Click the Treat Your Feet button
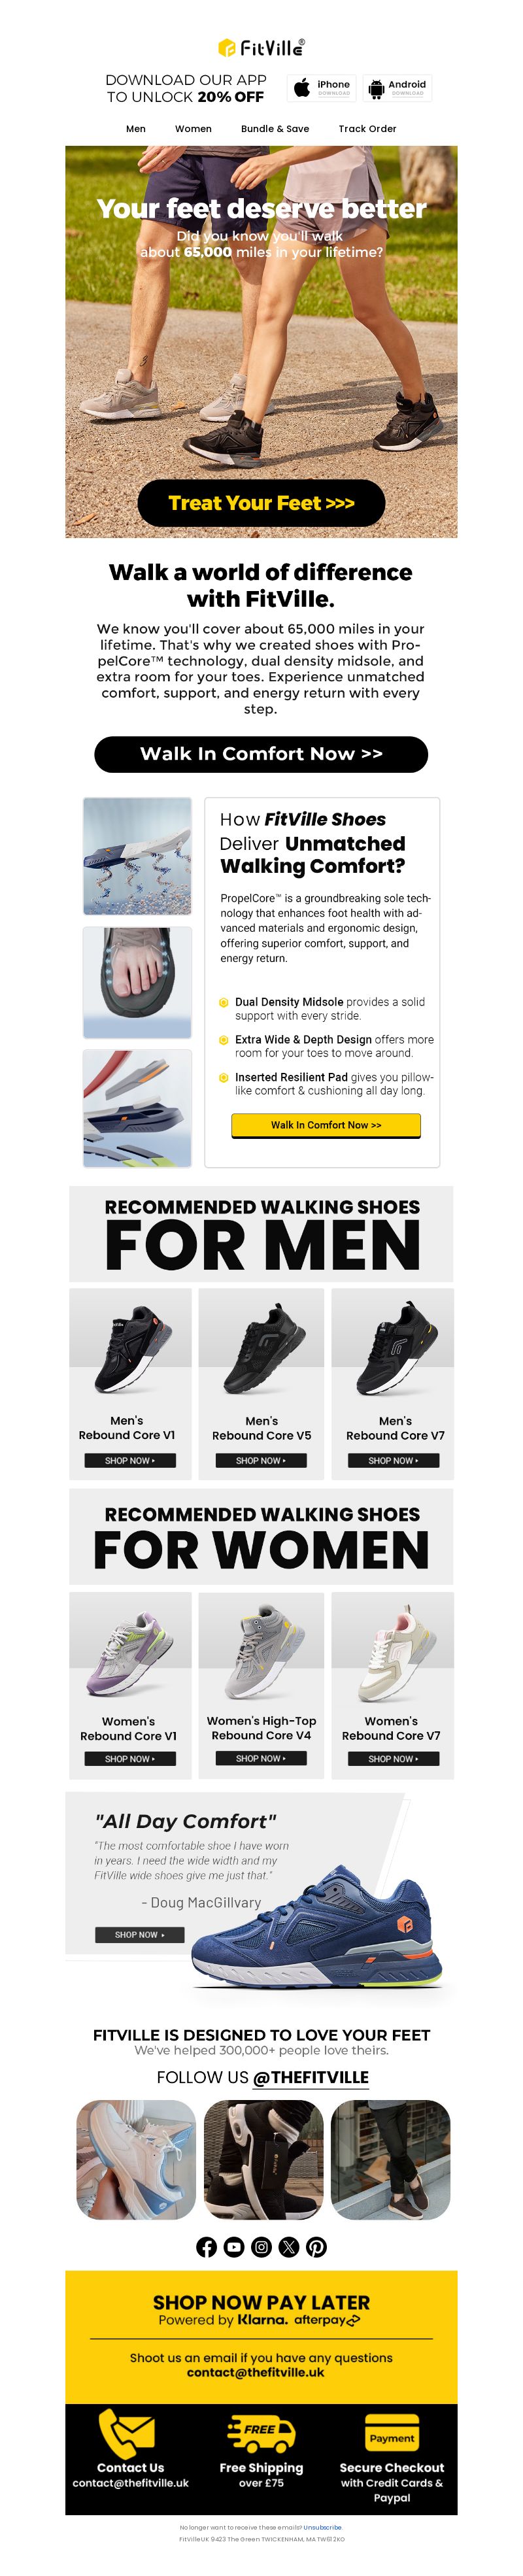This screenshot has width=523, height=2576. pos(261,503)
